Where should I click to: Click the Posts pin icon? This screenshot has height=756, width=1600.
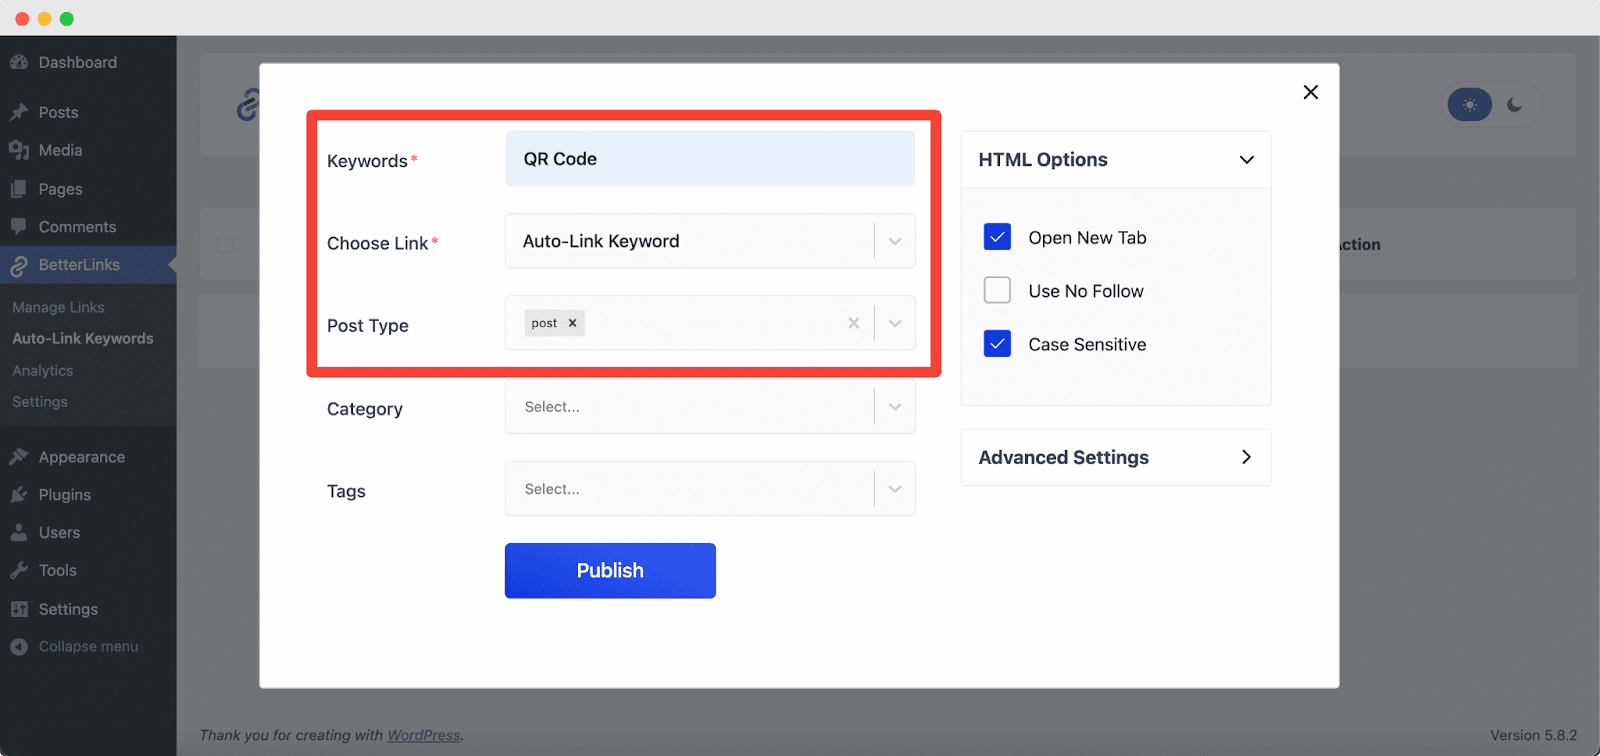19,112
